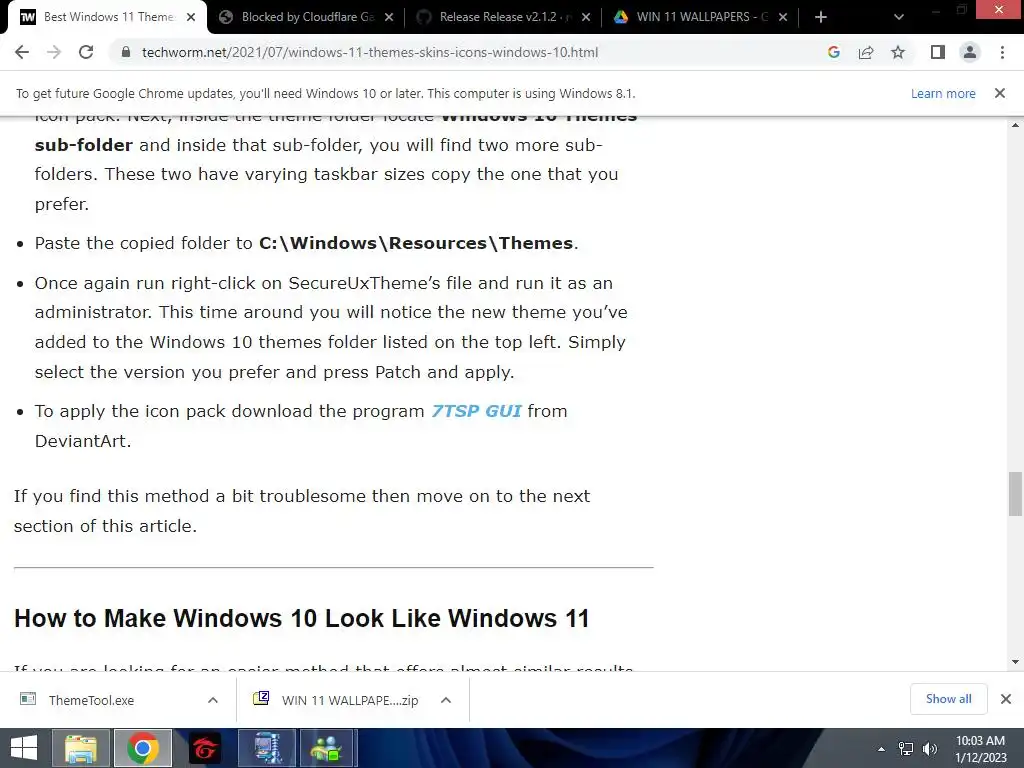Screen dimensions: 1024x768
Task: Open the volume control tray icon
Action: coord(930,749)
